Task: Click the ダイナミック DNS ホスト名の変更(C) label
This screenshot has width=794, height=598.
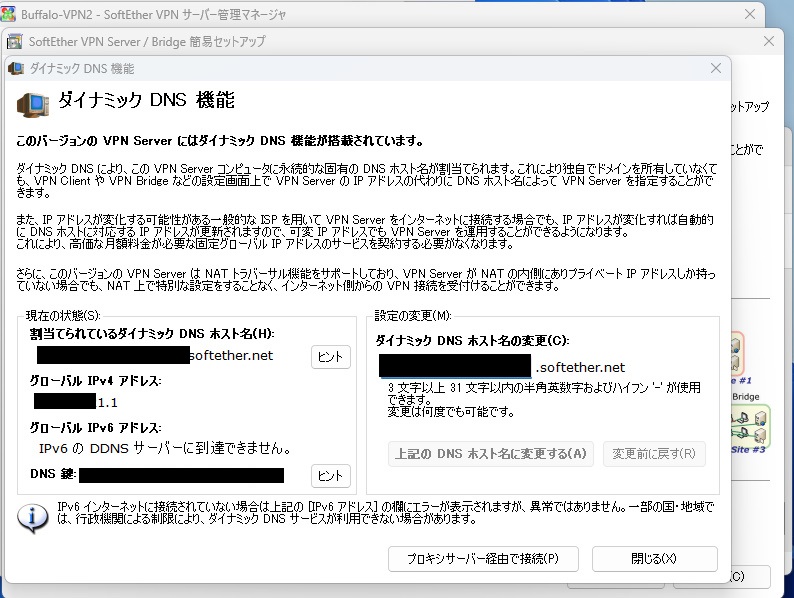Action: (472, 341)
